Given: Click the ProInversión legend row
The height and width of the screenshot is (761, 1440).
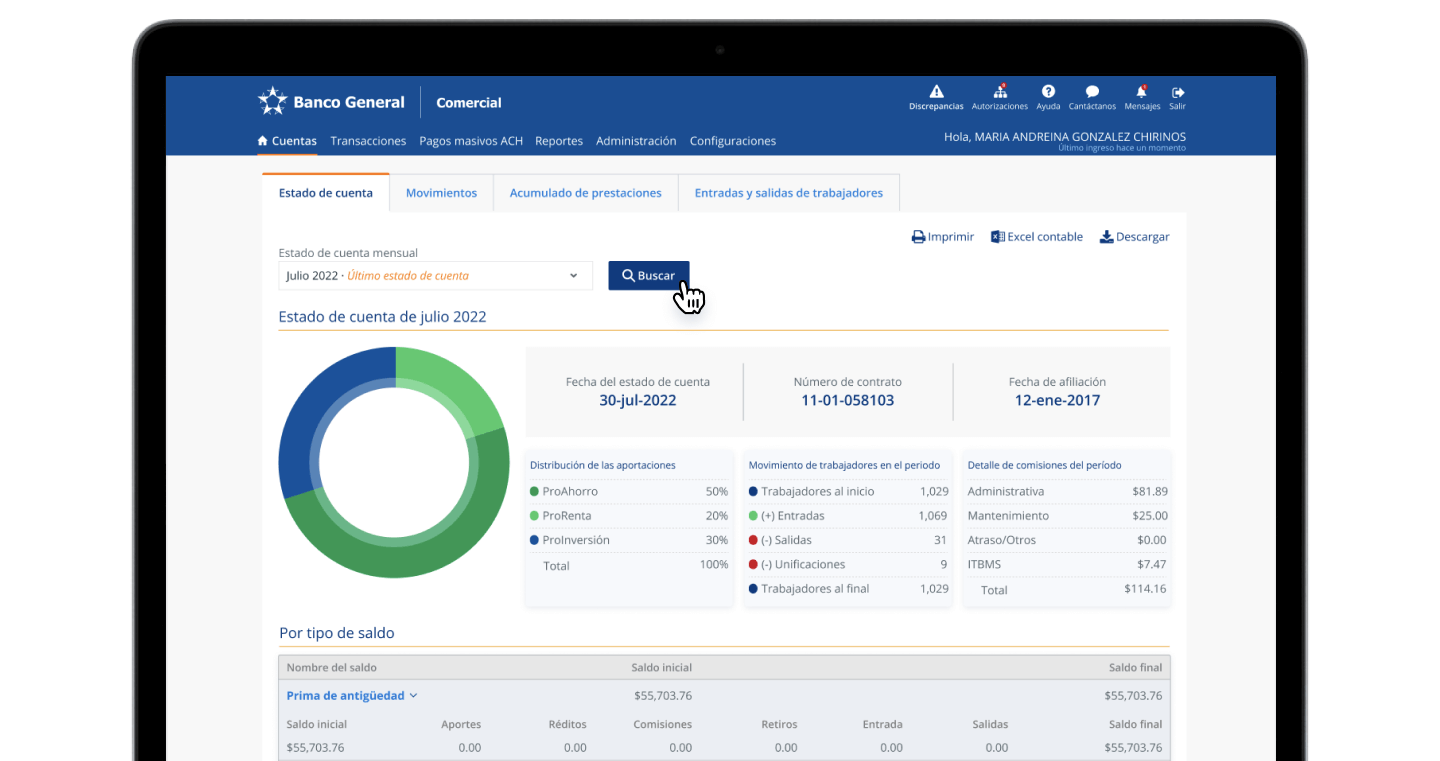Looking at the screenshot, I should click(629, 540).
